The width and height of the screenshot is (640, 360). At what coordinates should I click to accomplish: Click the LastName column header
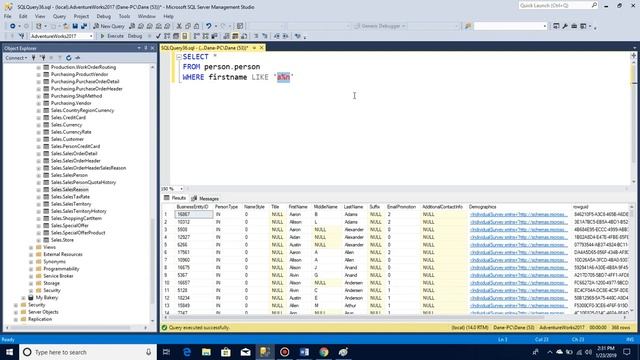[x=353, y=207]
